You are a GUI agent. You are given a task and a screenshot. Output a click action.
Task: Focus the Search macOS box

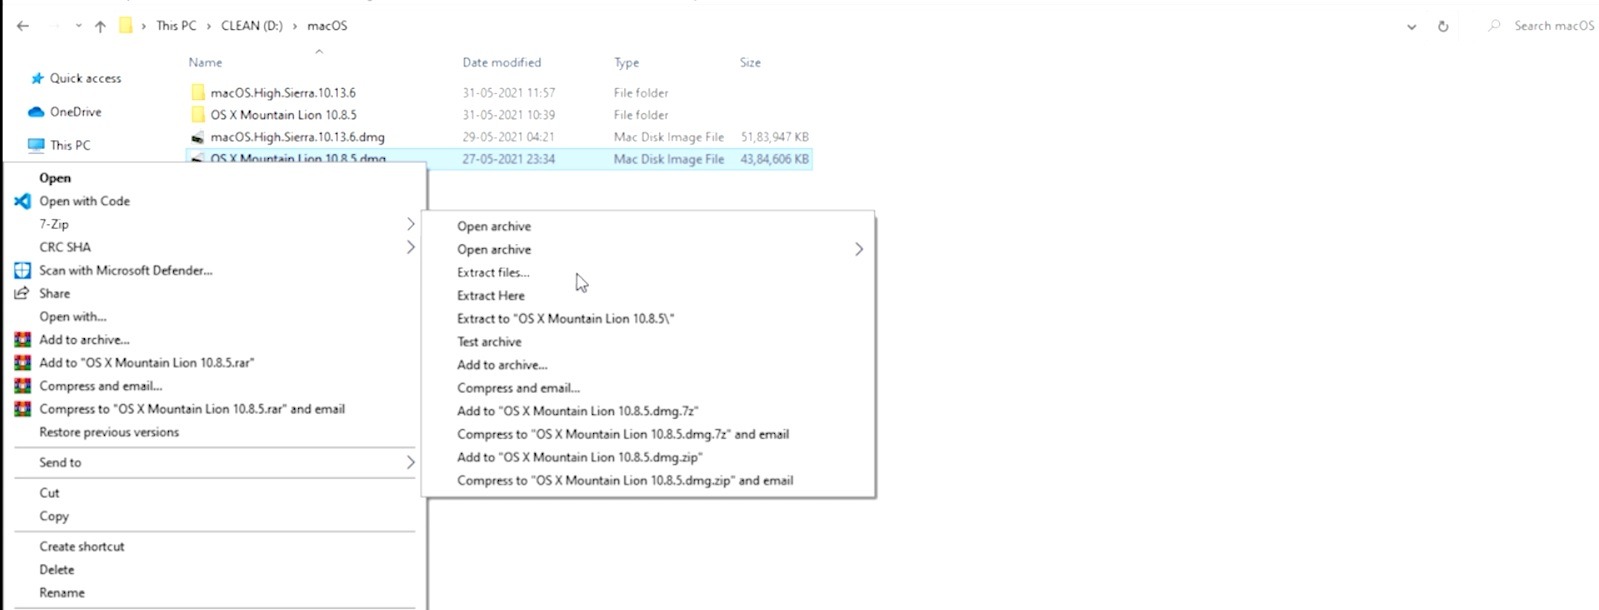pyautogui.click(x=1553, y=25)
